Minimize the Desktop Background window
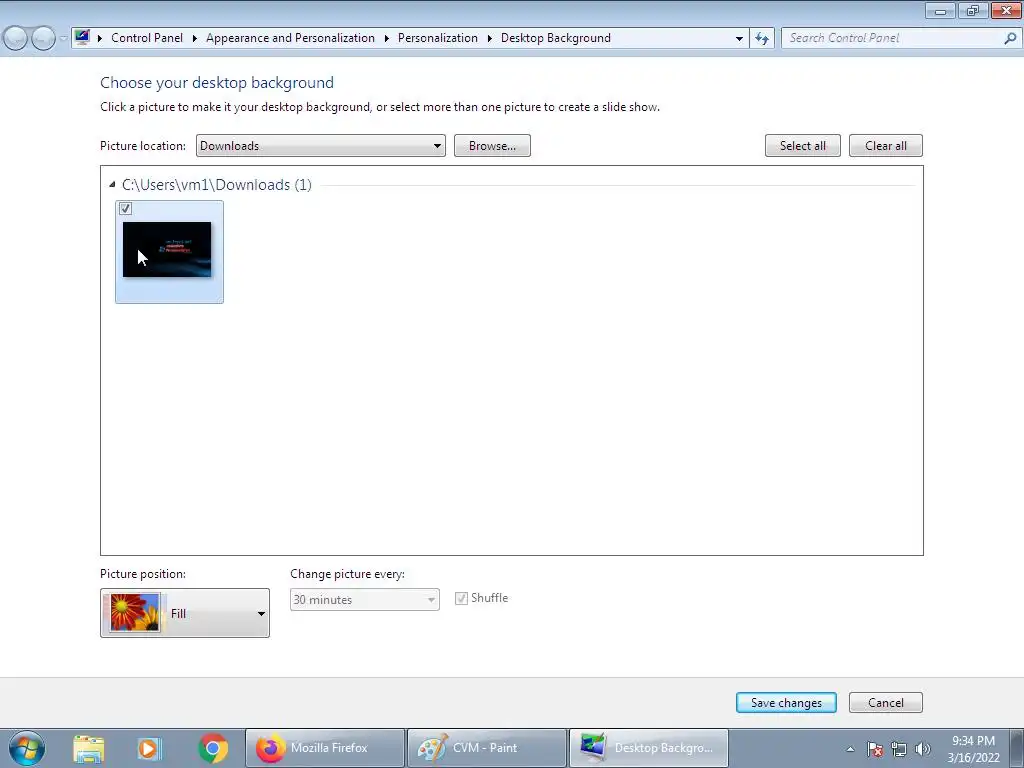Image resolution: width=1024 pixels, height=768 pixels. tap(940, 10)
